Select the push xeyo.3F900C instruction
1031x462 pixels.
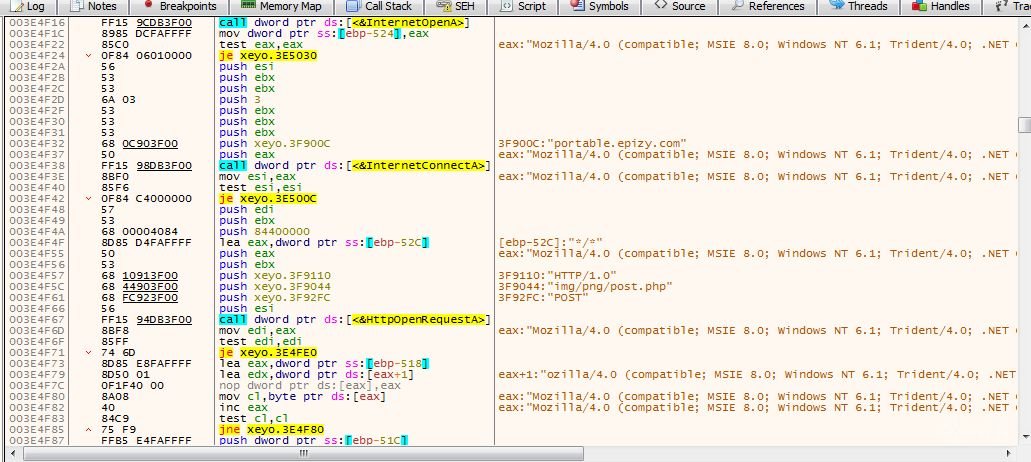tap(275, 144)
